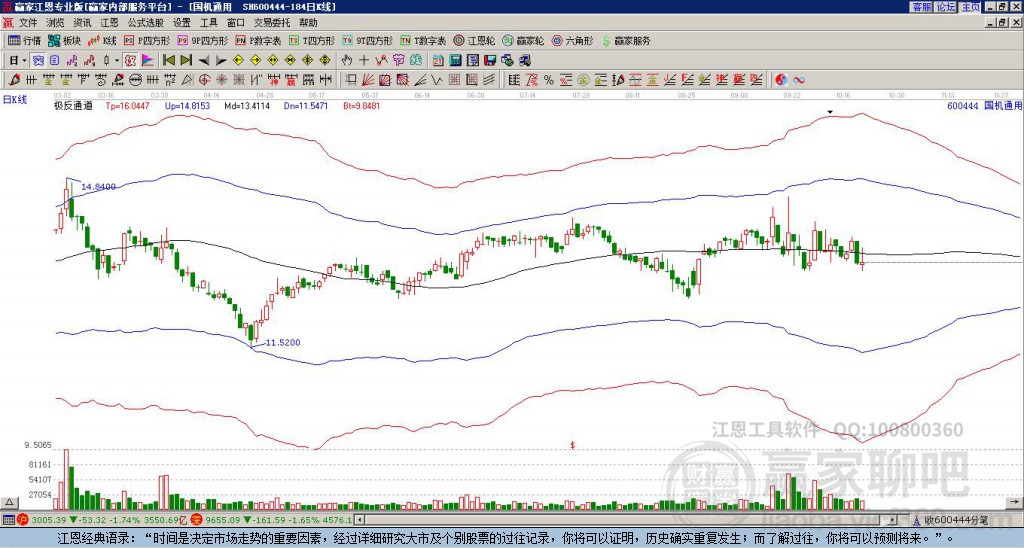Open the T数字表 tool
Image resolution: width=1024 pixels, height=548 pixels.
click(423, 40)
